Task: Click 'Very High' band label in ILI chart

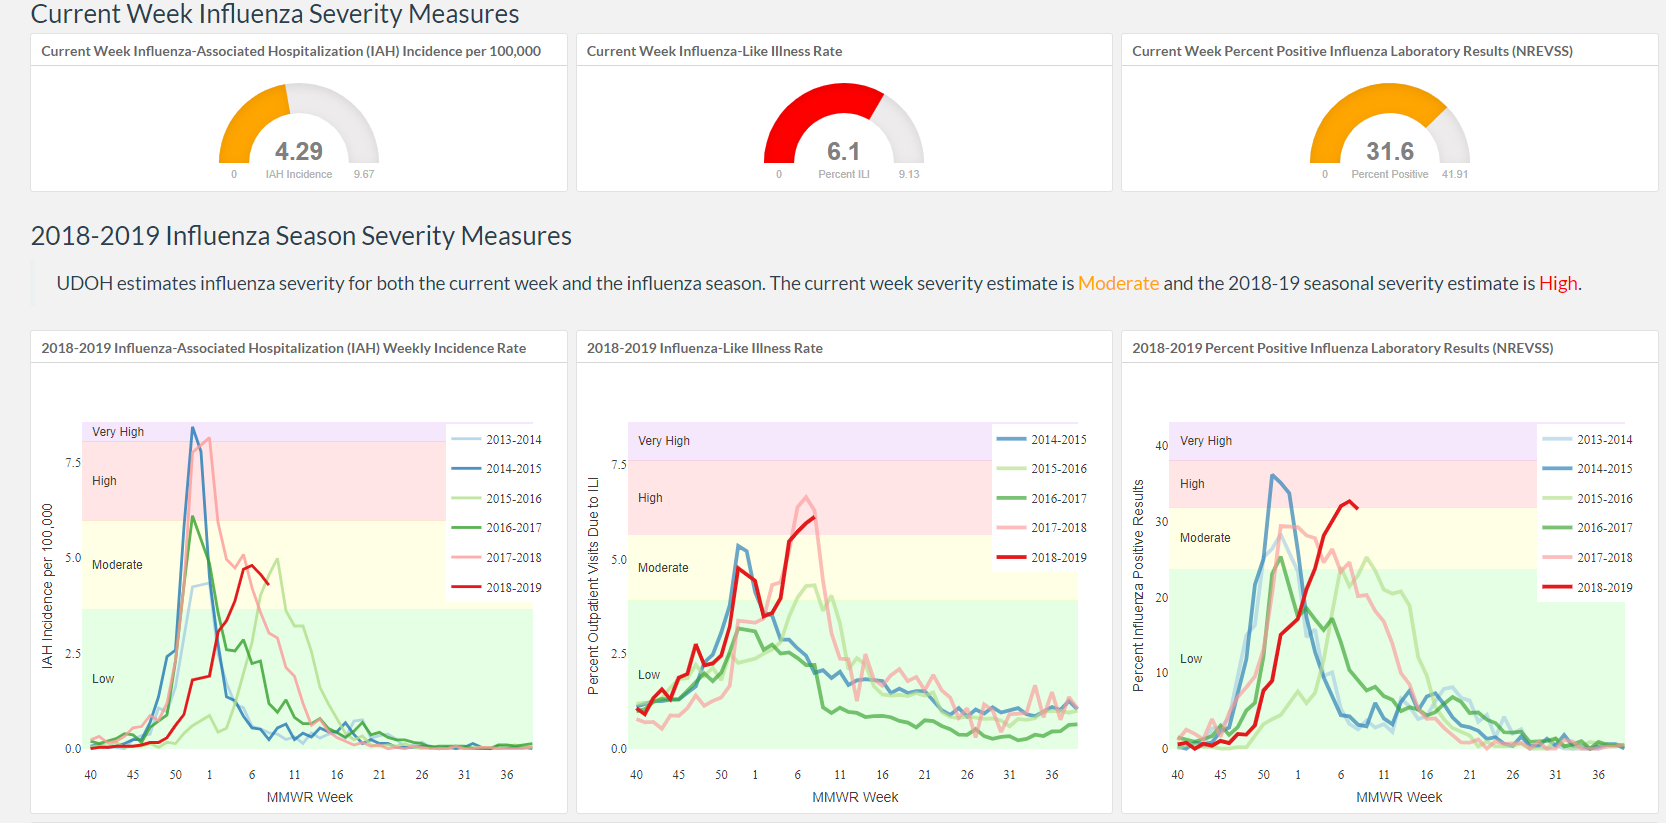Action: [x=664, y=441]
